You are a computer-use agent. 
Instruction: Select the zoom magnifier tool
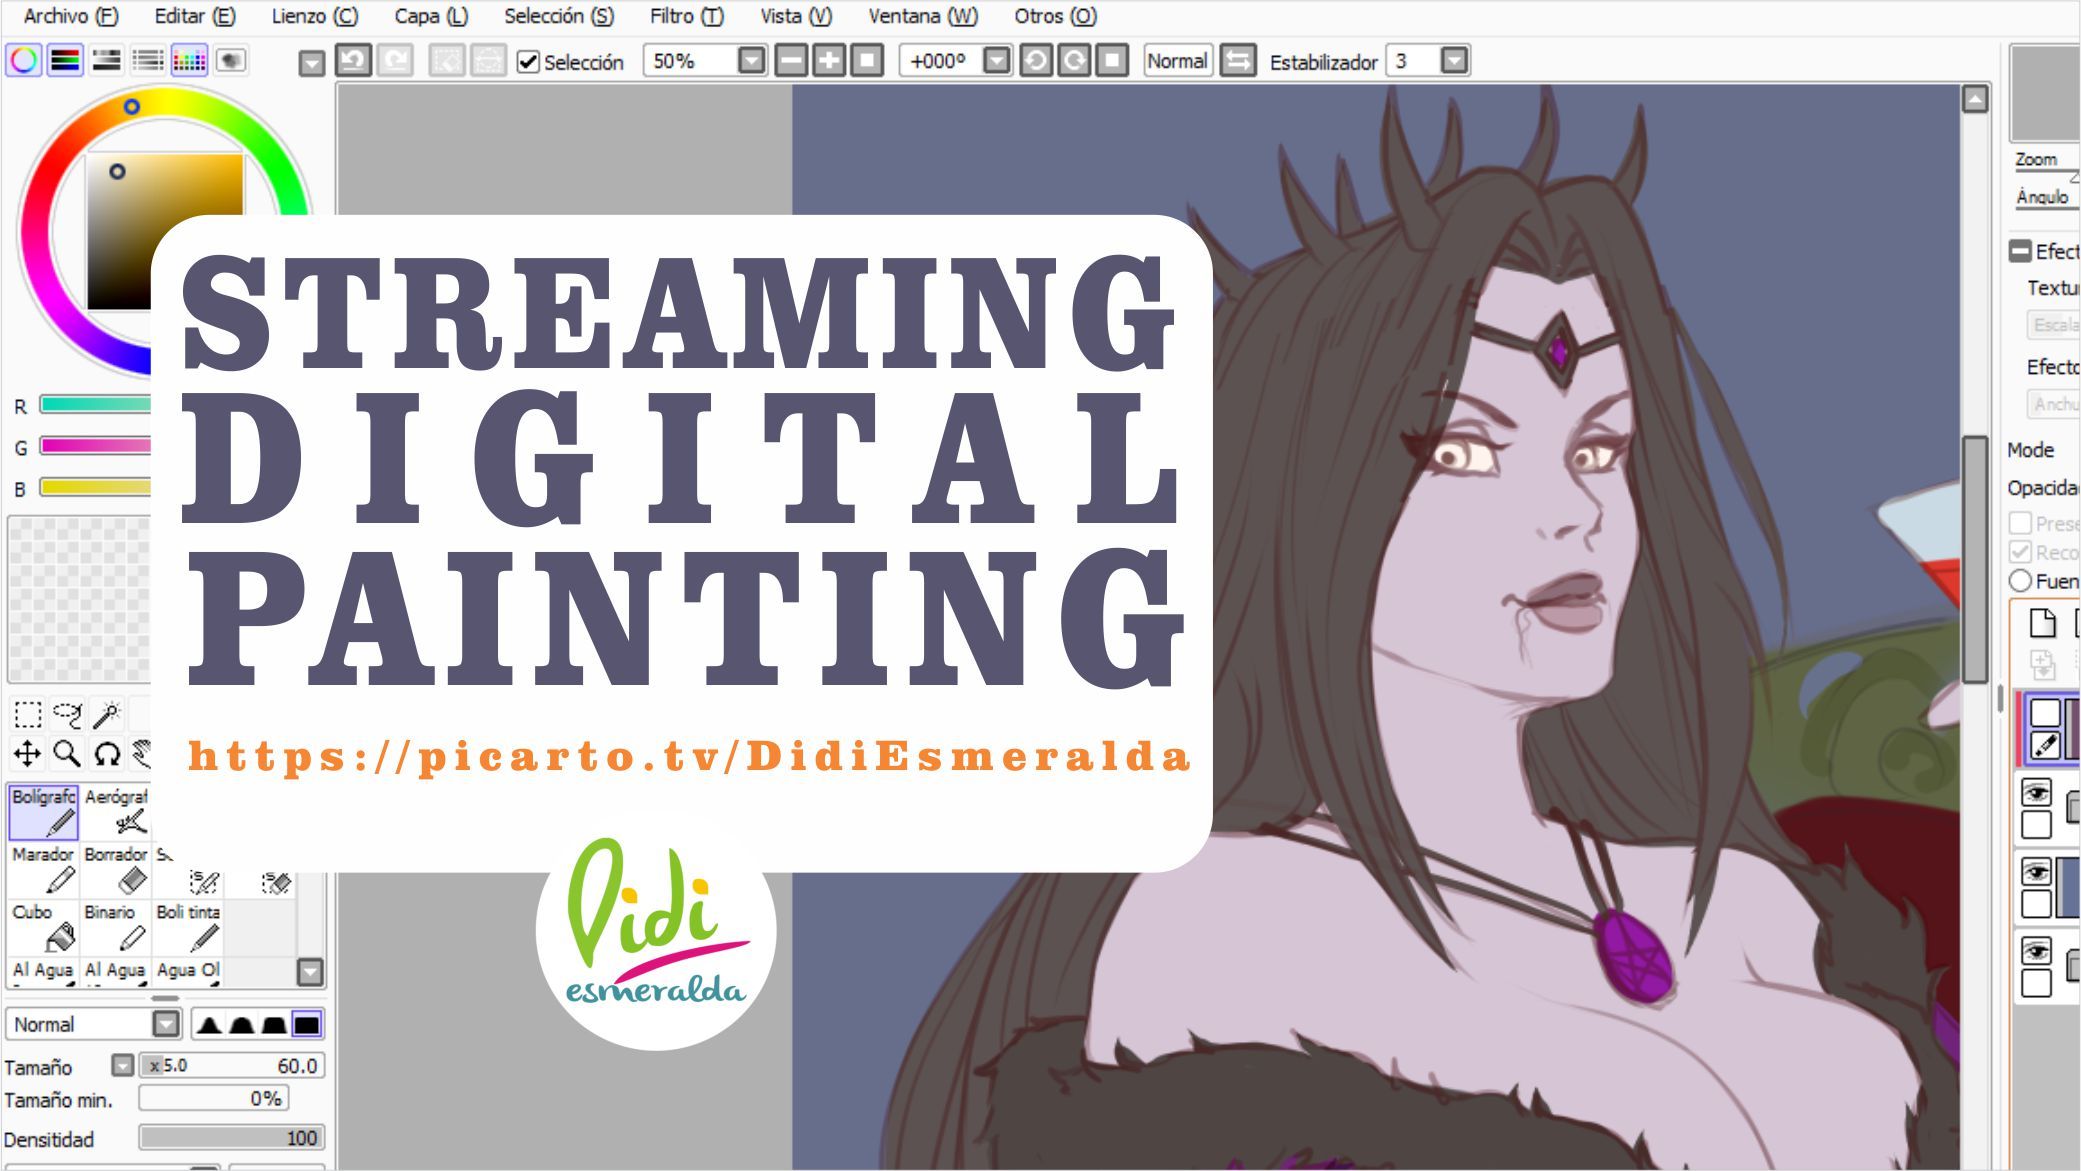tap(67, 753)
